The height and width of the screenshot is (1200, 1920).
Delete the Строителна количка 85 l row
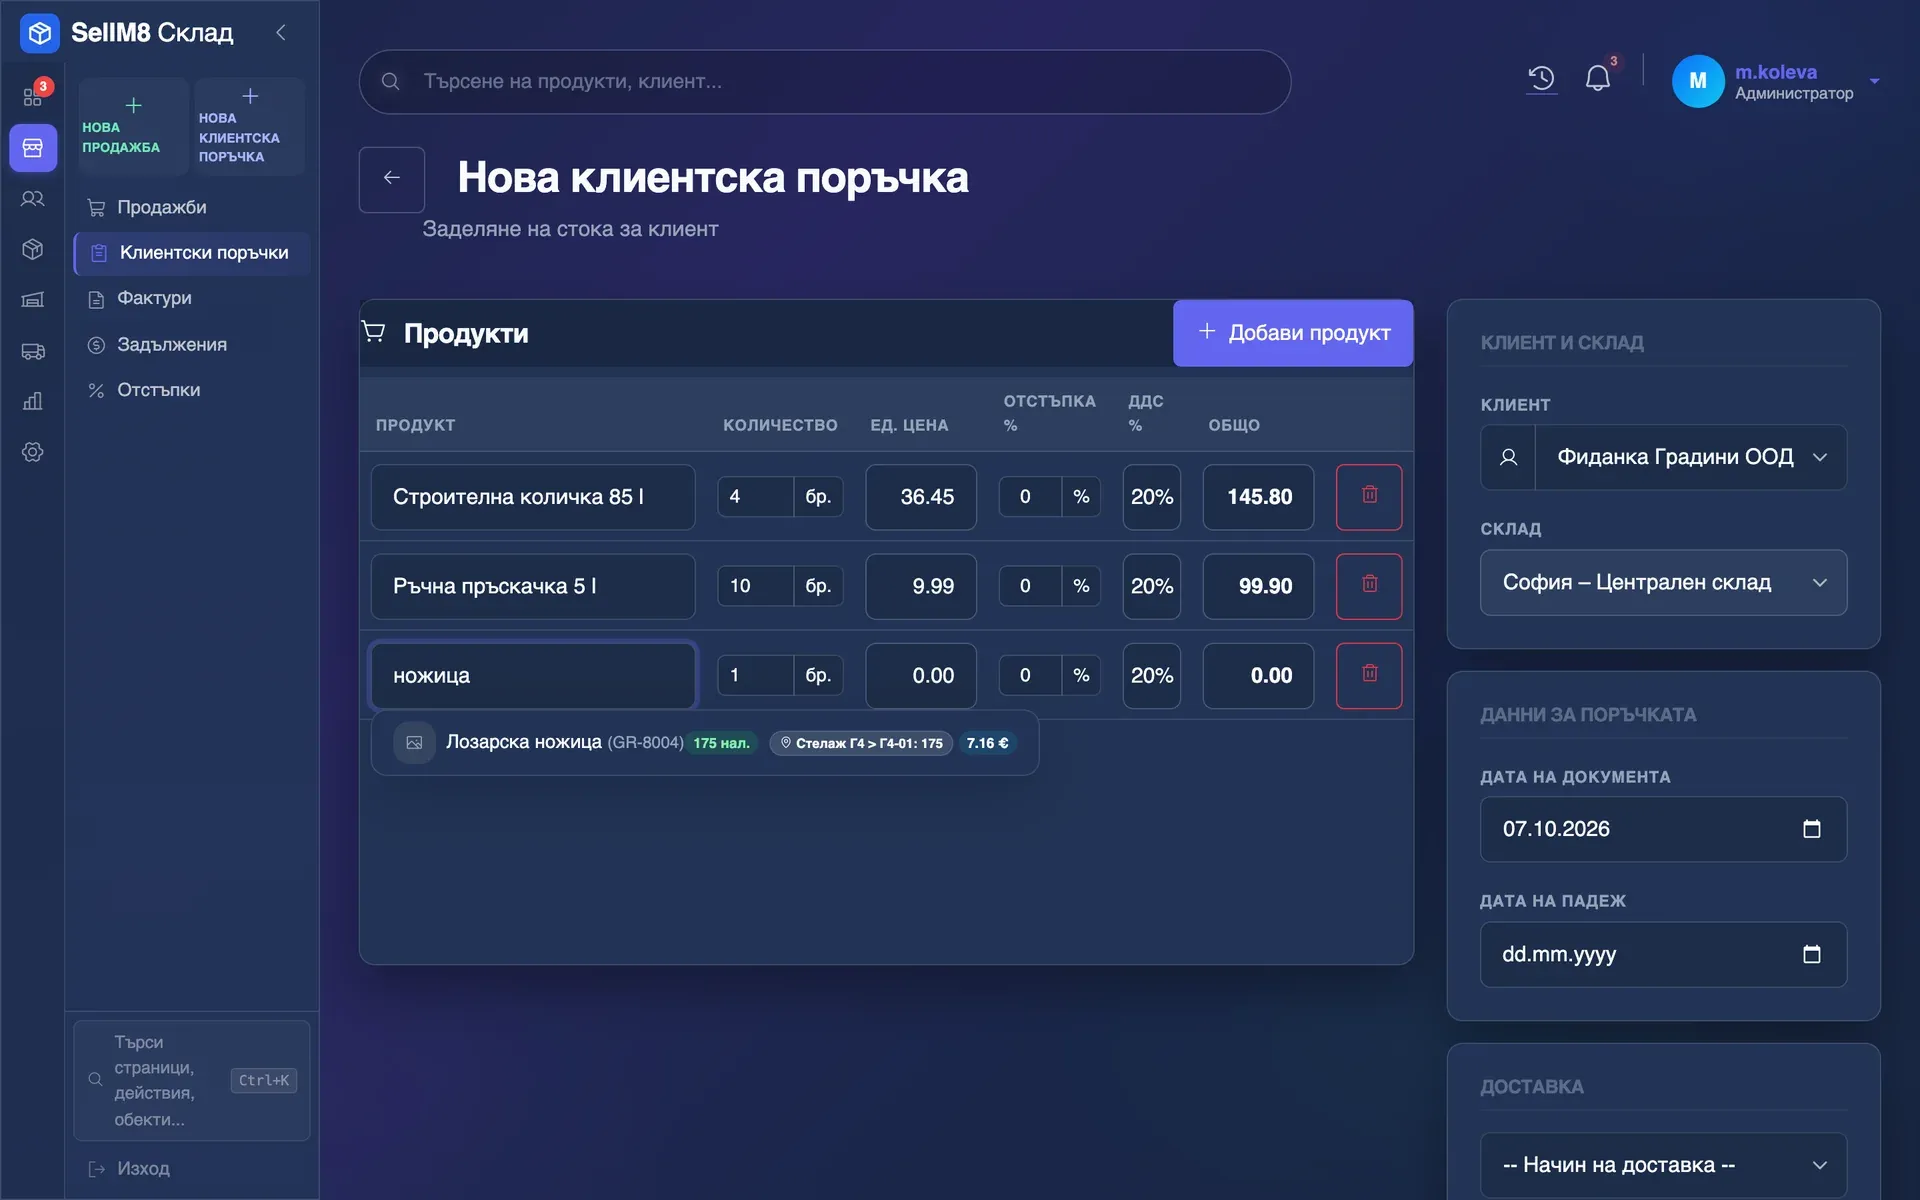tap(1369, 496)
